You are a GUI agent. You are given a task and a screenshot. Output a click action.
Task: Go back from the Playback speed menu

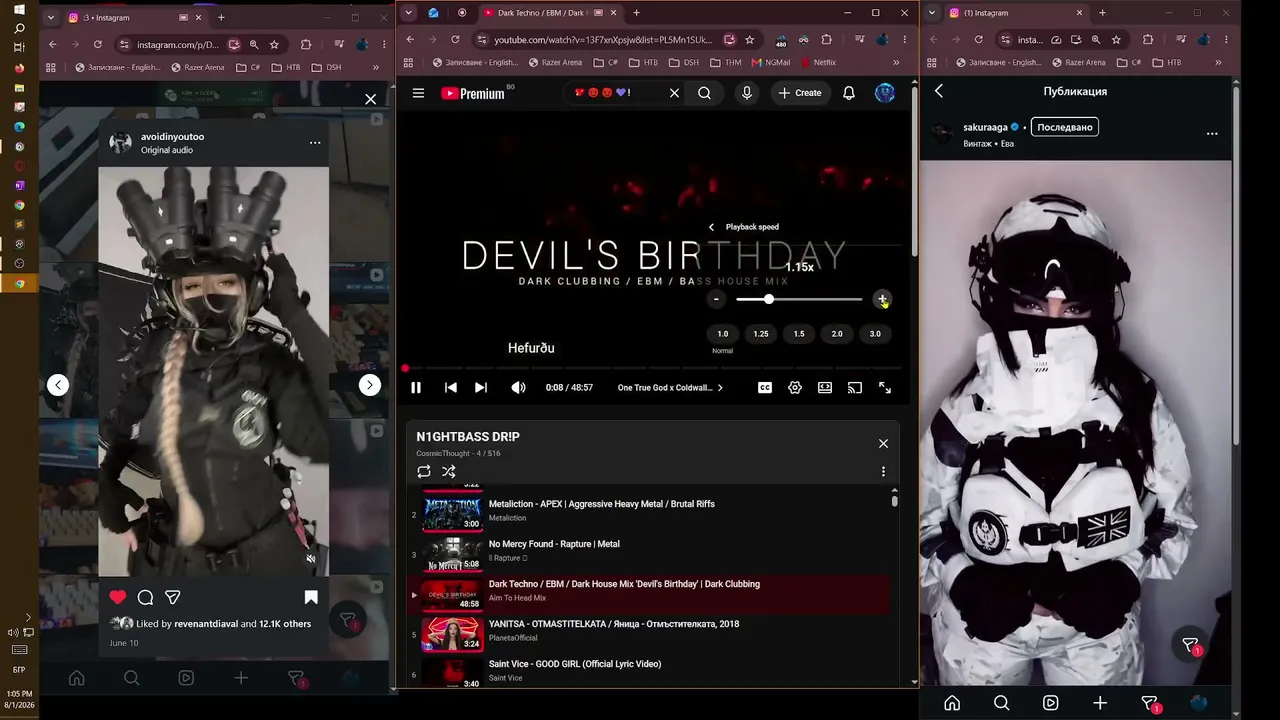coord(711,227)
